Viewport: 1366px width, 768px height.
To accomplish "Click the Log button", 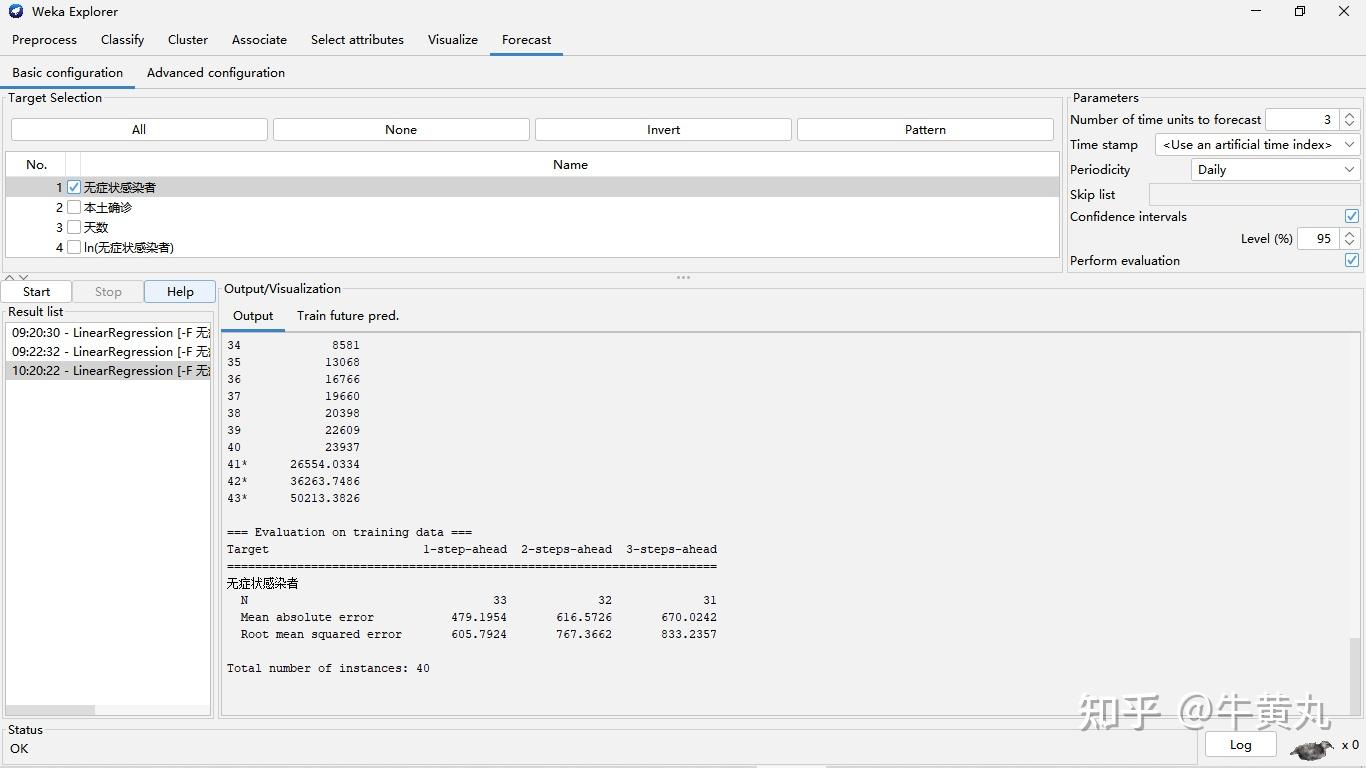I will pyautogui.click(x=1240, y=744).
